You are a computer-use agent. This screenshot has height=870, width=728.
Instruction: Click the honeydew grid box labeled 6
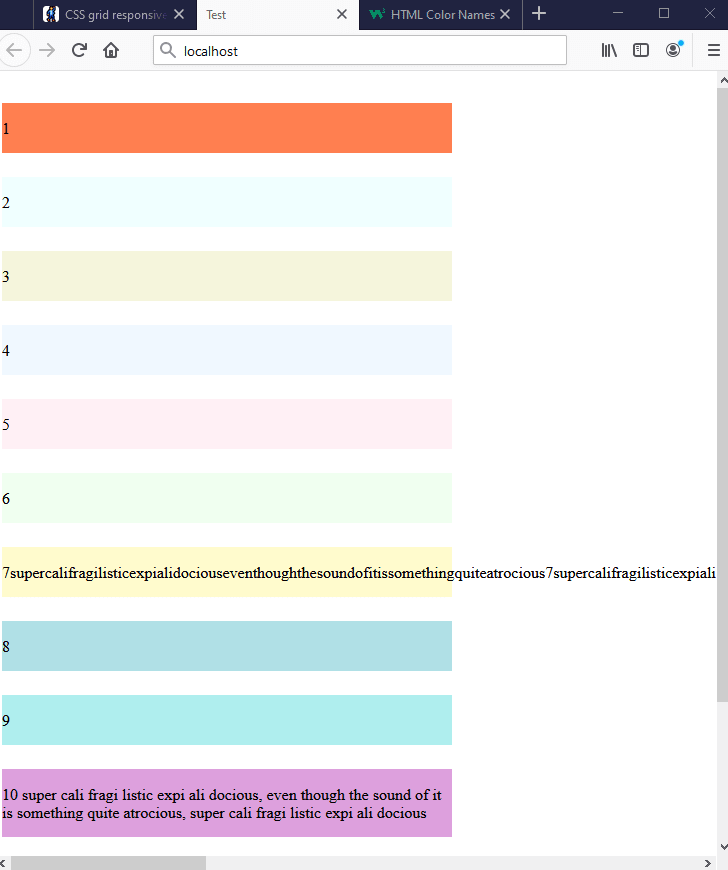[226, 498]
